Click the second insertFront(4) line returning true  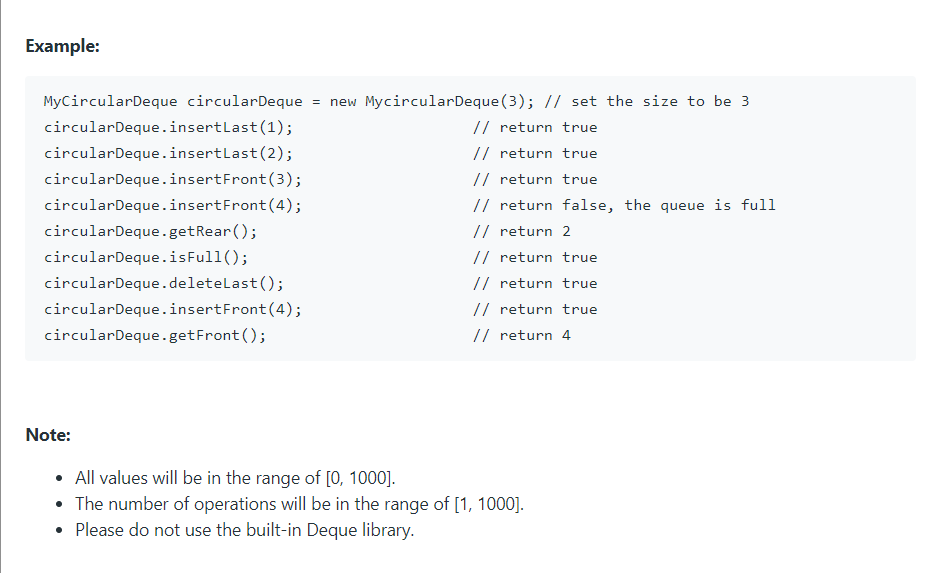[320, 309]
